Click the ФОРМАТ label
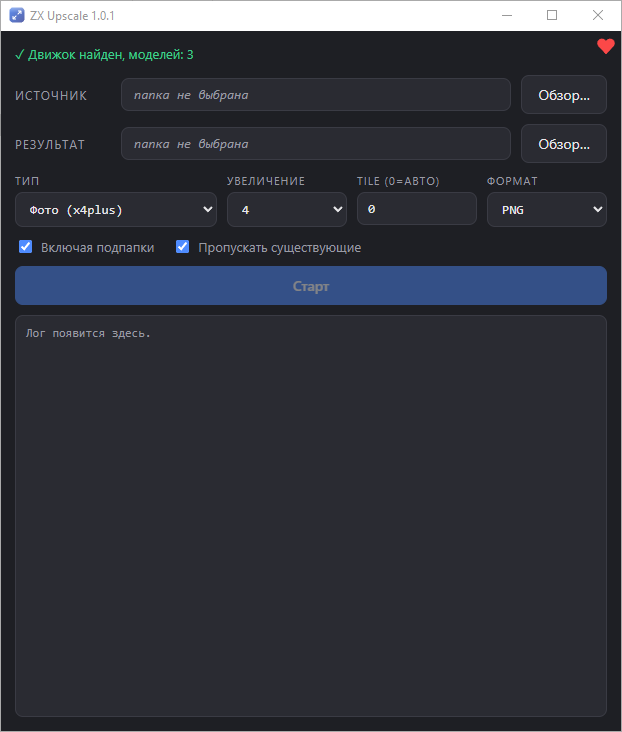 click(x=512, y=181)
